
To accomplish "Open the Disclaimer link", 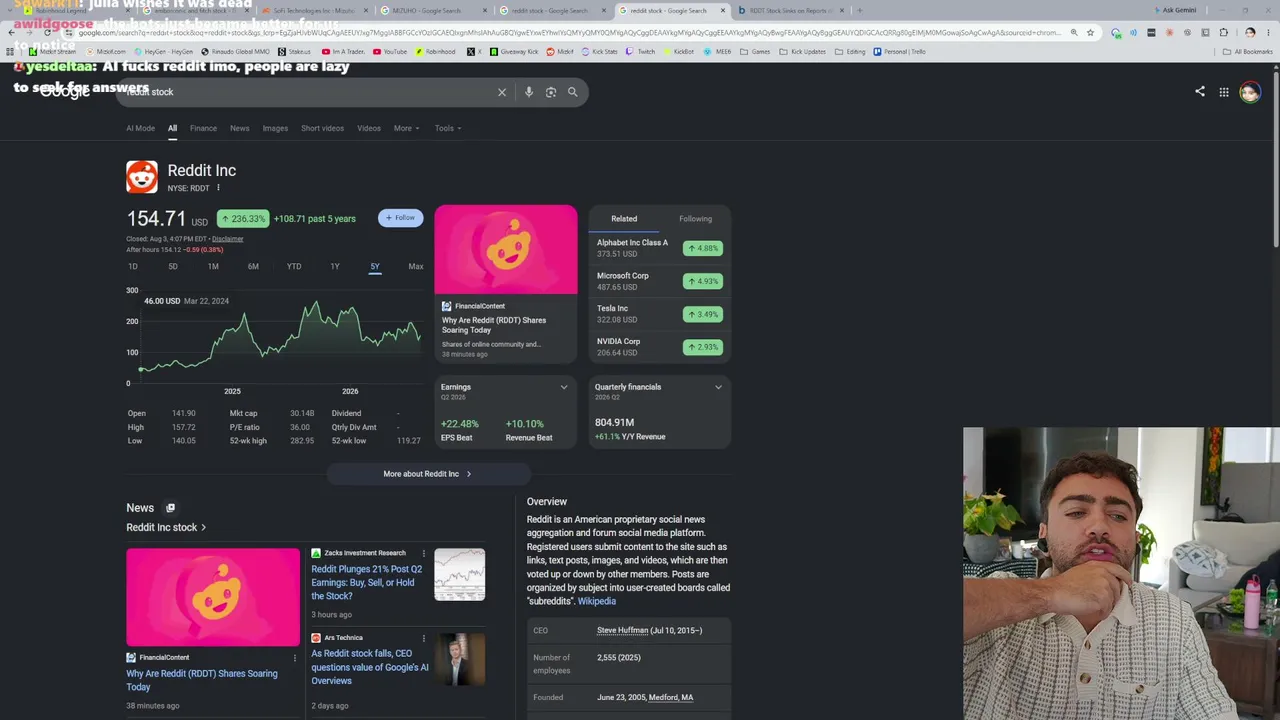I will pos(227,239).
